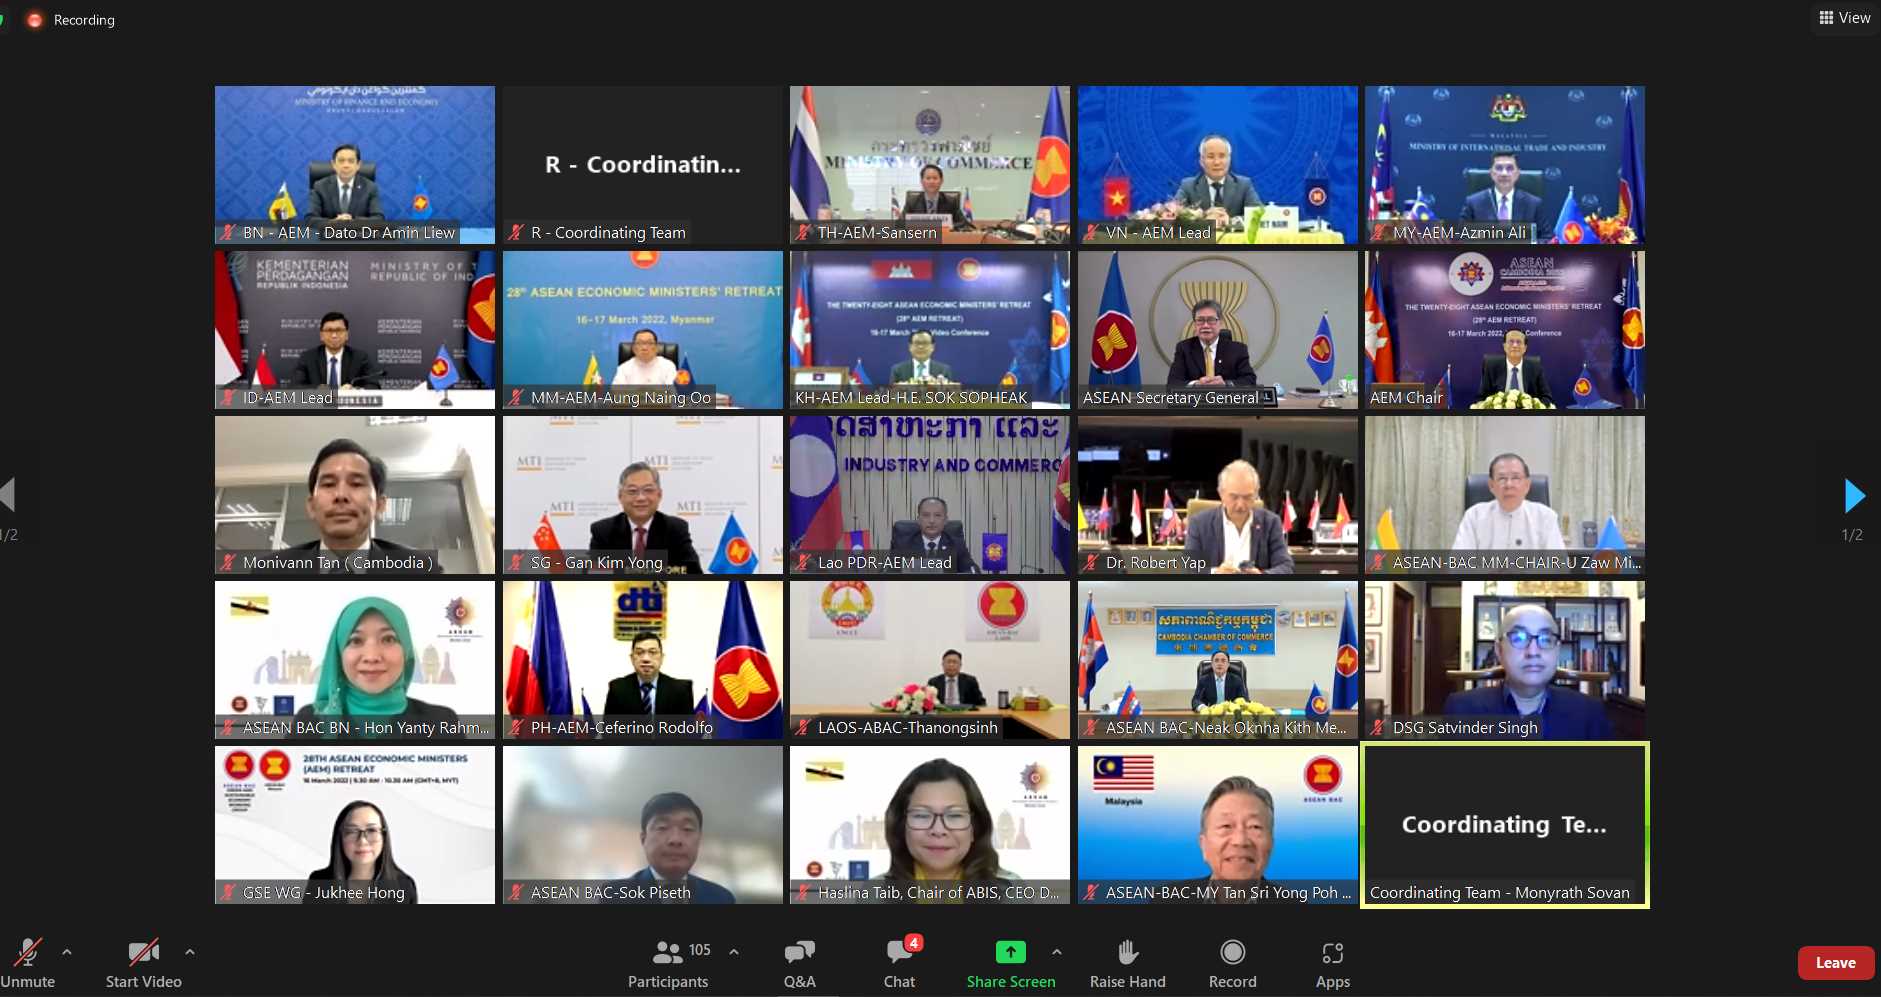Select MM-AEM-Aung Naing Oo video tile
This screenshot has width=1881, height=997.
pos(643,330)
